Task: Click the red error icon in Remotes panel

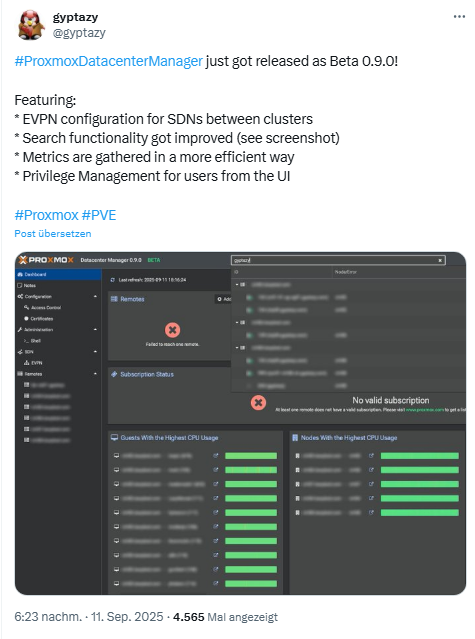Action: pyautogui.click(x=173, y=330)
